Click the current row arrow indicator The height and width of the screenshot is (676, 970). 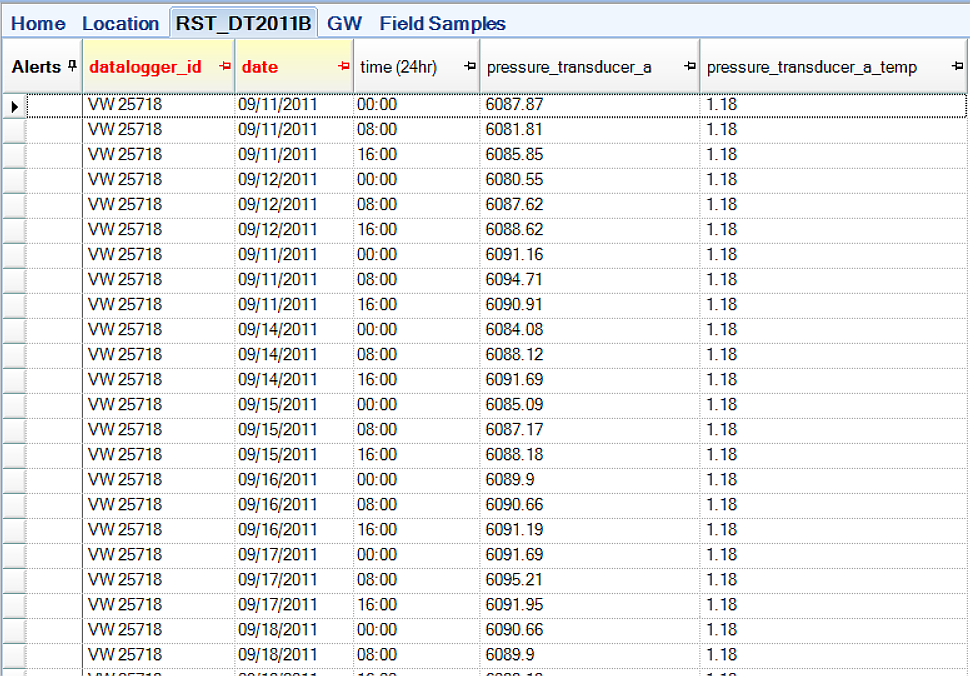pyautogui.click(x=14, y=105)
